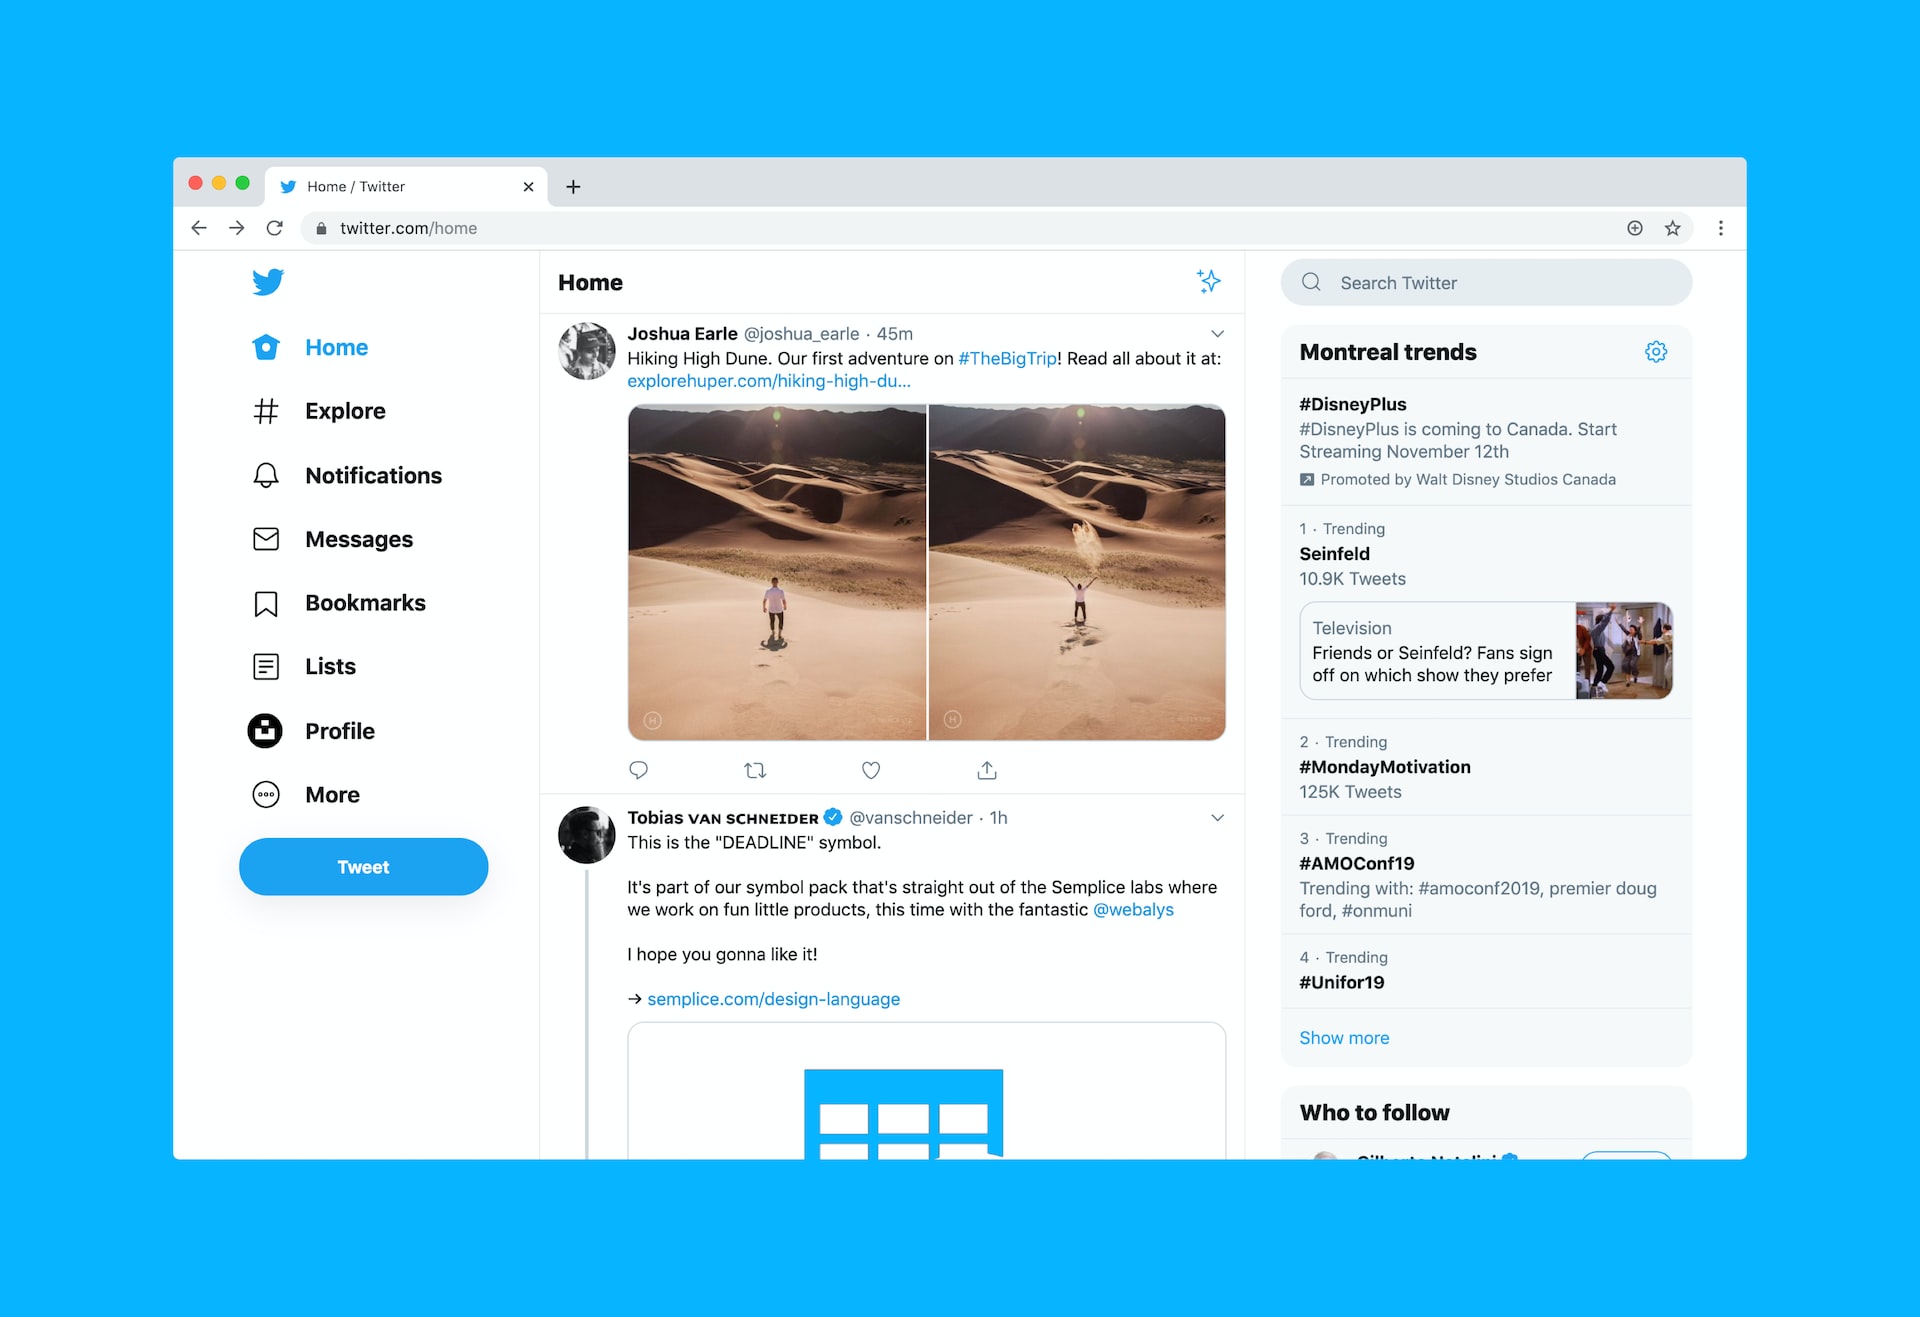The height and width of the screenshot is (1317, 1920).
Task: Open Messages inbox
Action: pyautogui.click(x=362, y=538)
